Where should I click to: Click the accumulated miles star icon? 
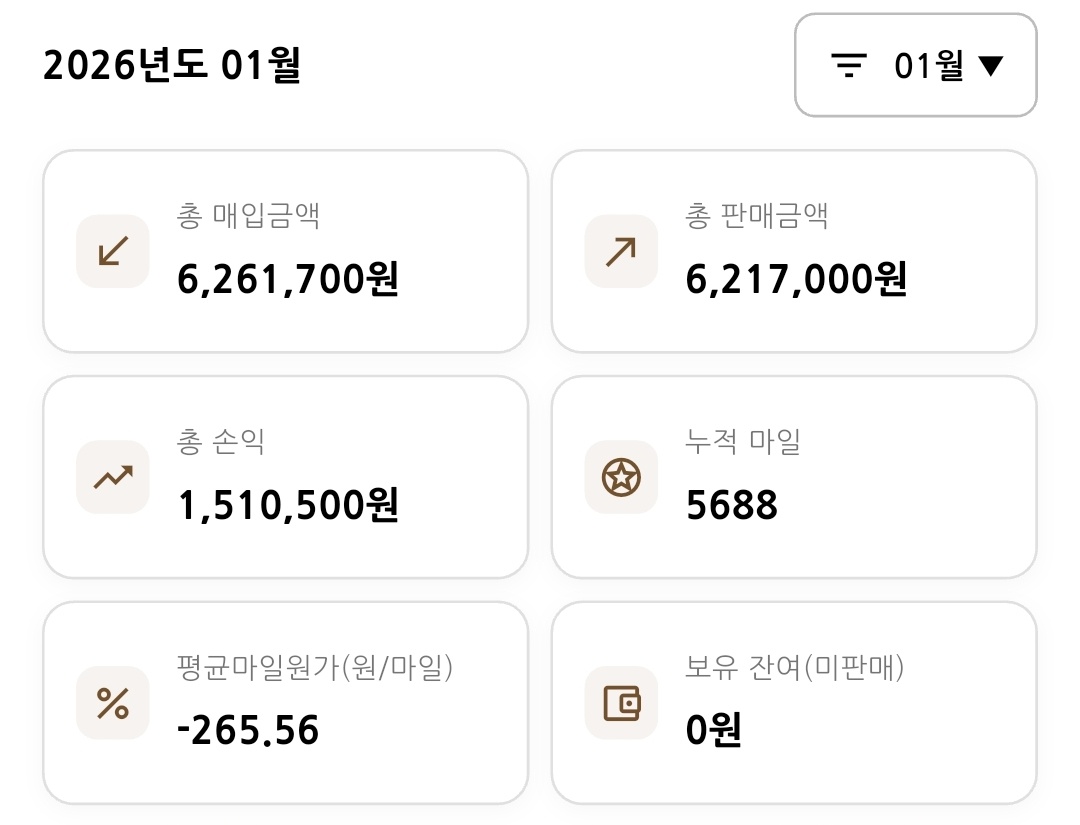point(621,478)
